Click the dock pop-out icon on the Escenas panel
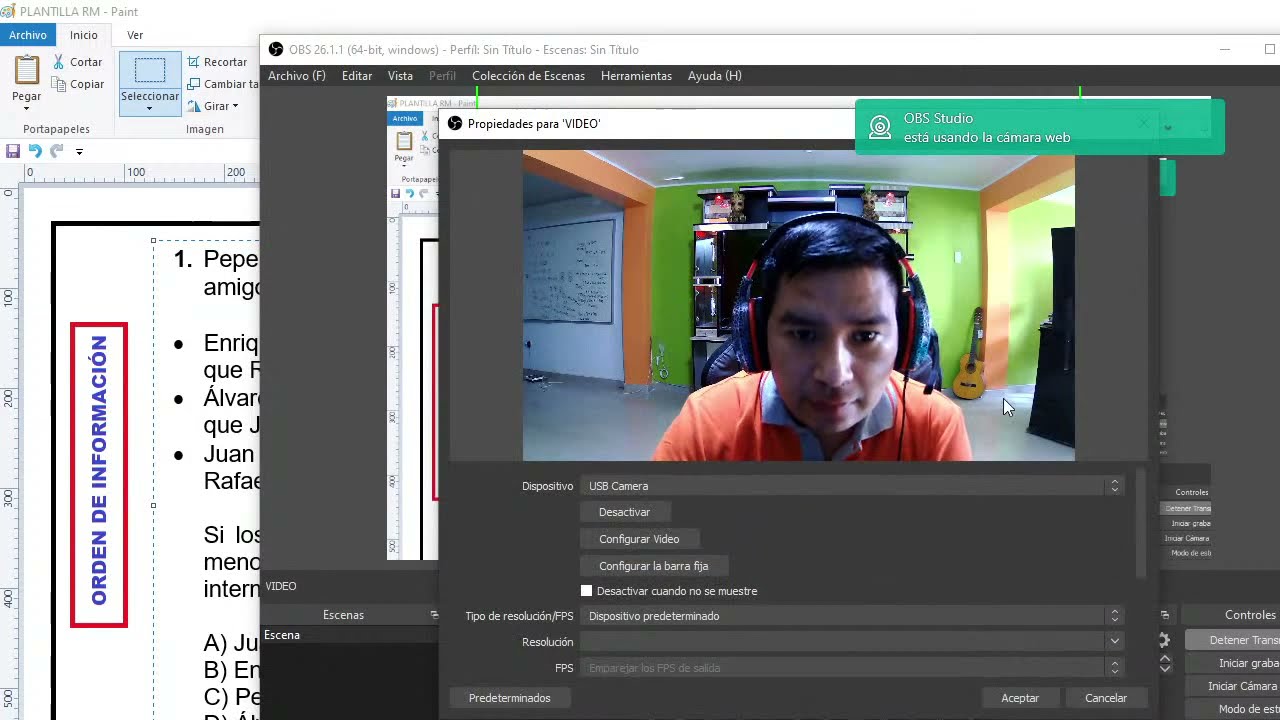Viewport: 1280px width, 720px height. (434, 615)
